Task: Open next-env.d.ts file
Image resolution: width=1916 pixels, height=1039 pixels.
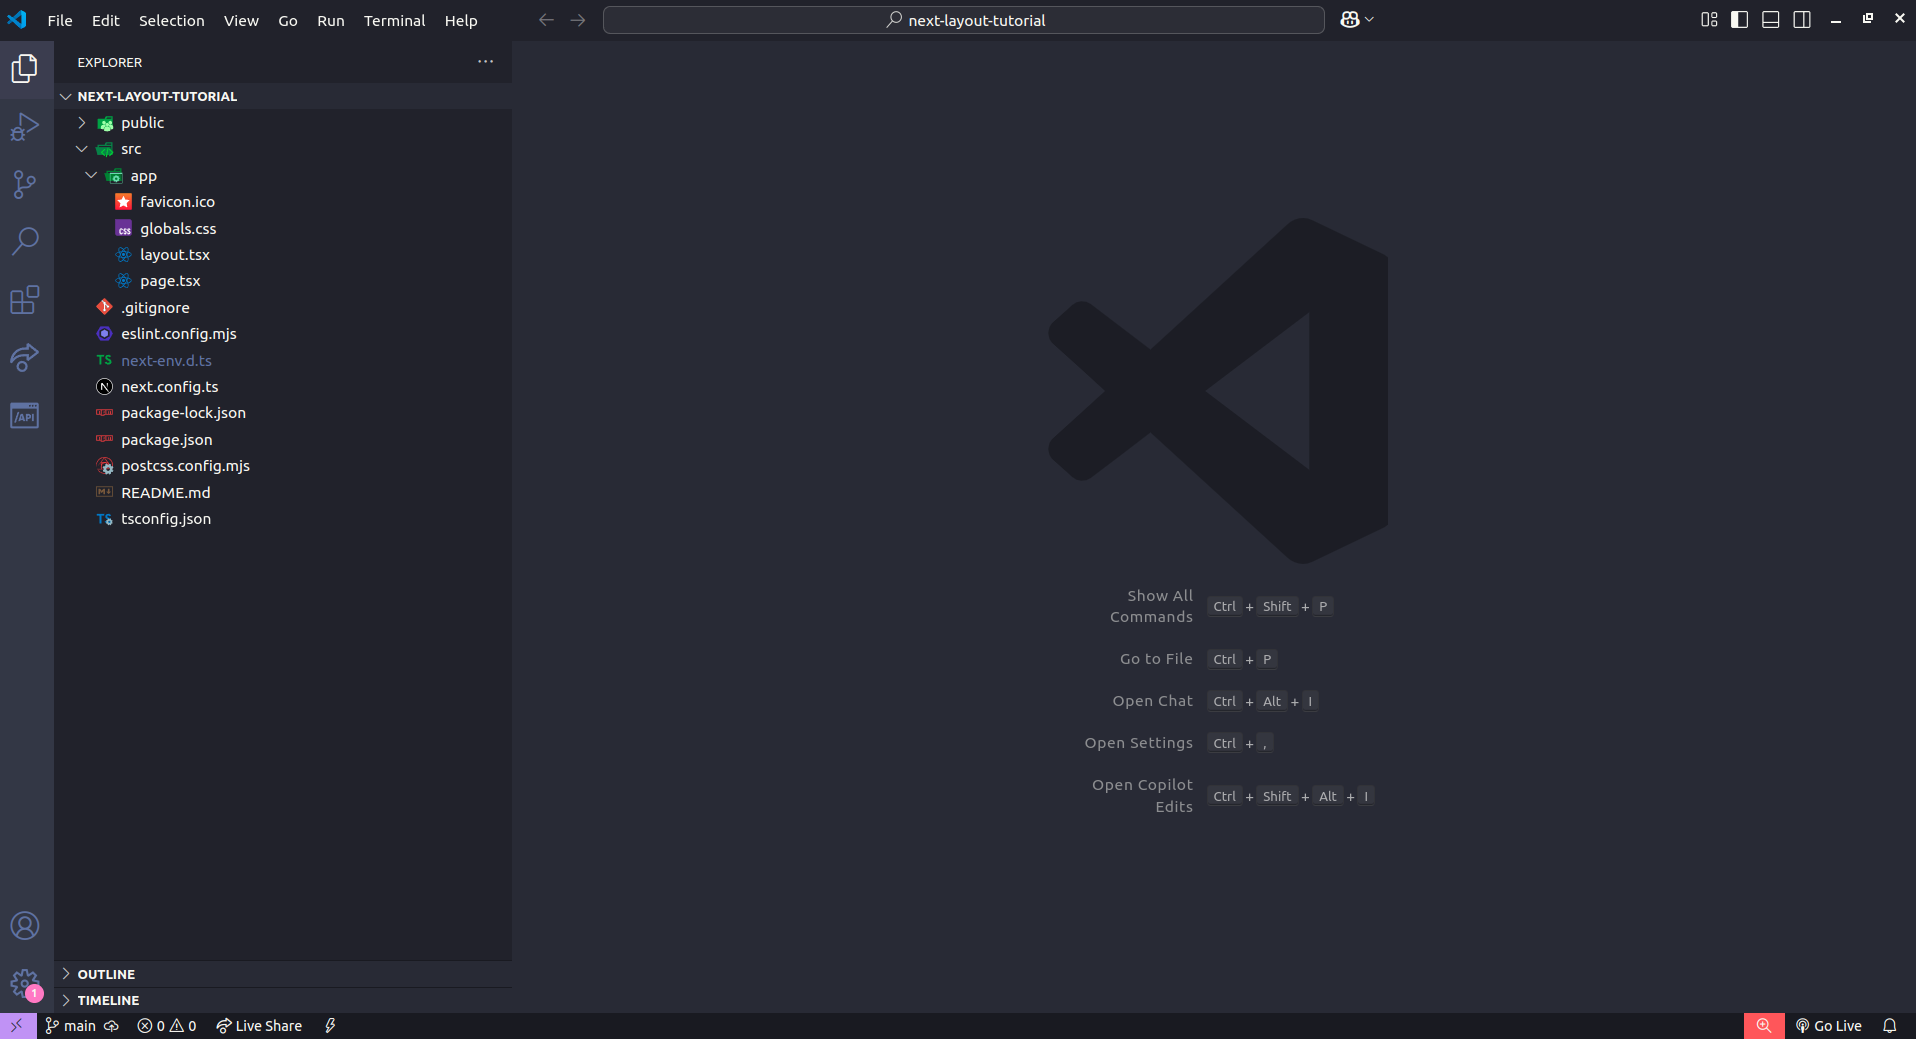Action: [284, 361]
